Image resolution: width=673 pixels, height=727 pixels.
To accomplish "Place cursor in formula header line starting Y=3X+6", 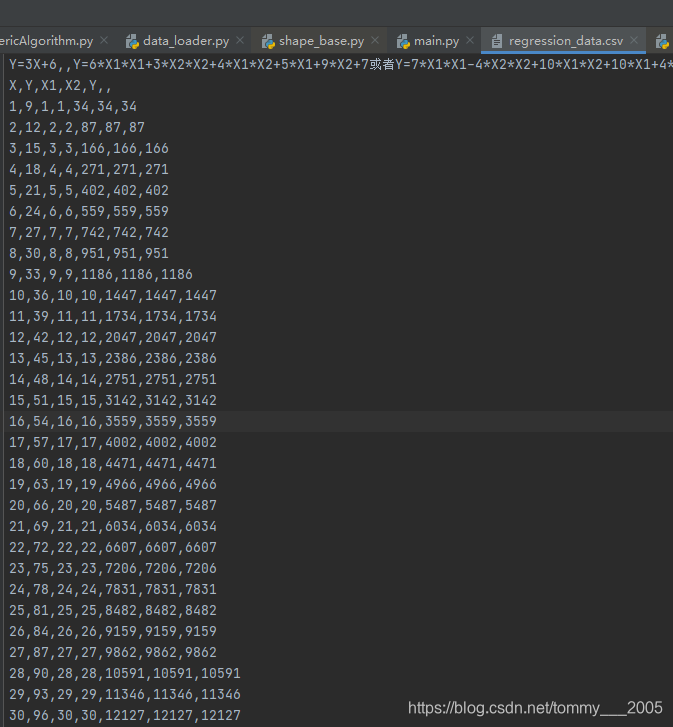I will (341, 64).
